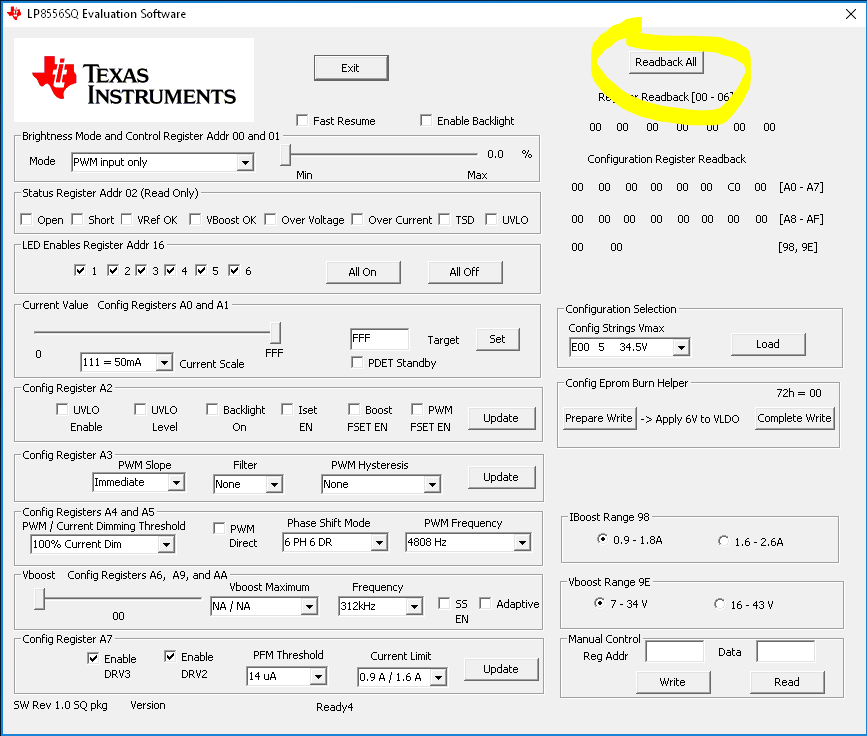
Task: Toggle the Over Voltage checkbox
Action: point(270,220)
